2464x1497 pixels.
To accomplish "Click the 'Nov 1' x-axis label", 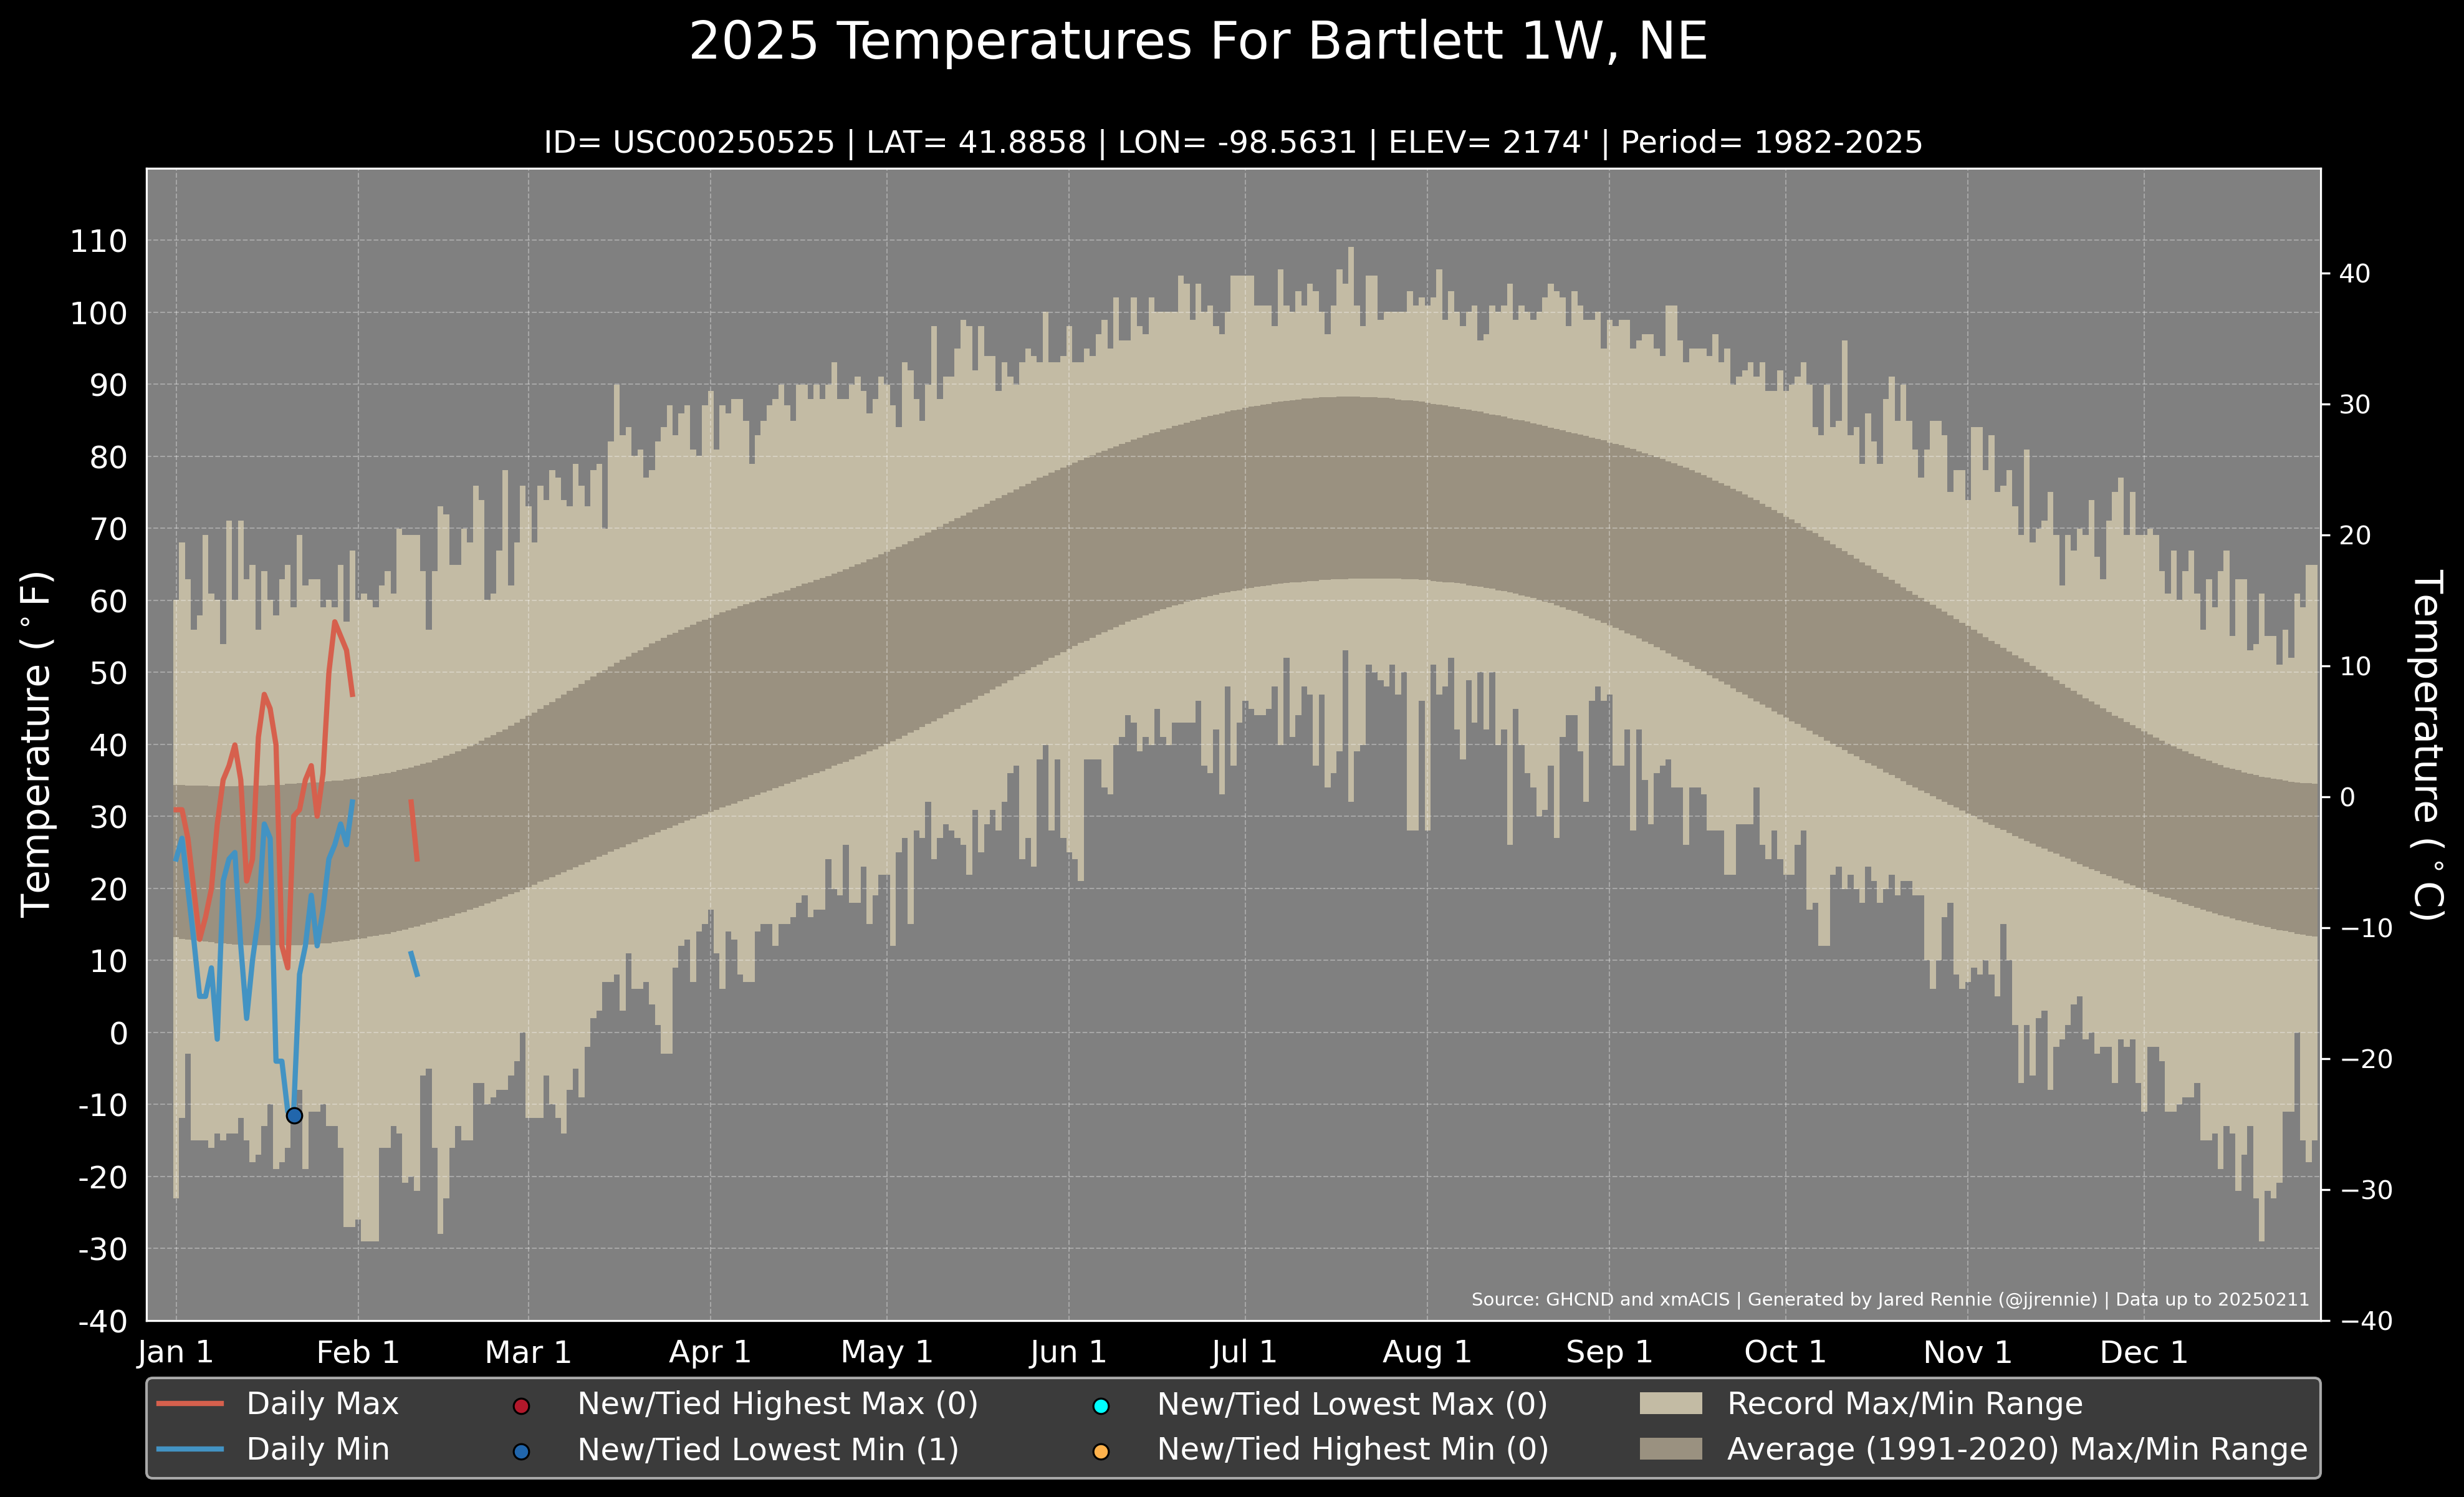I will [x=1967, y=1352].
